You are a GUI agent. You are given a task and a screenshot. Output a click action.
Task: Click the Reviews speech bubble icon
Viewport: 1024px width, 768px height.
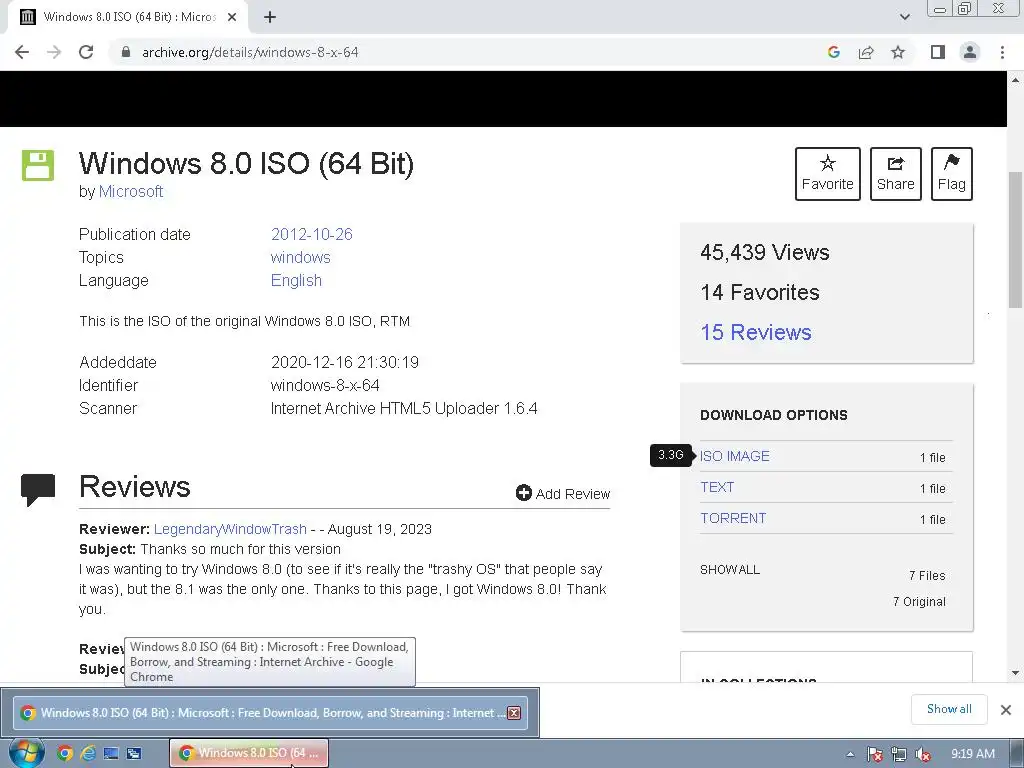tap(38, 489)
